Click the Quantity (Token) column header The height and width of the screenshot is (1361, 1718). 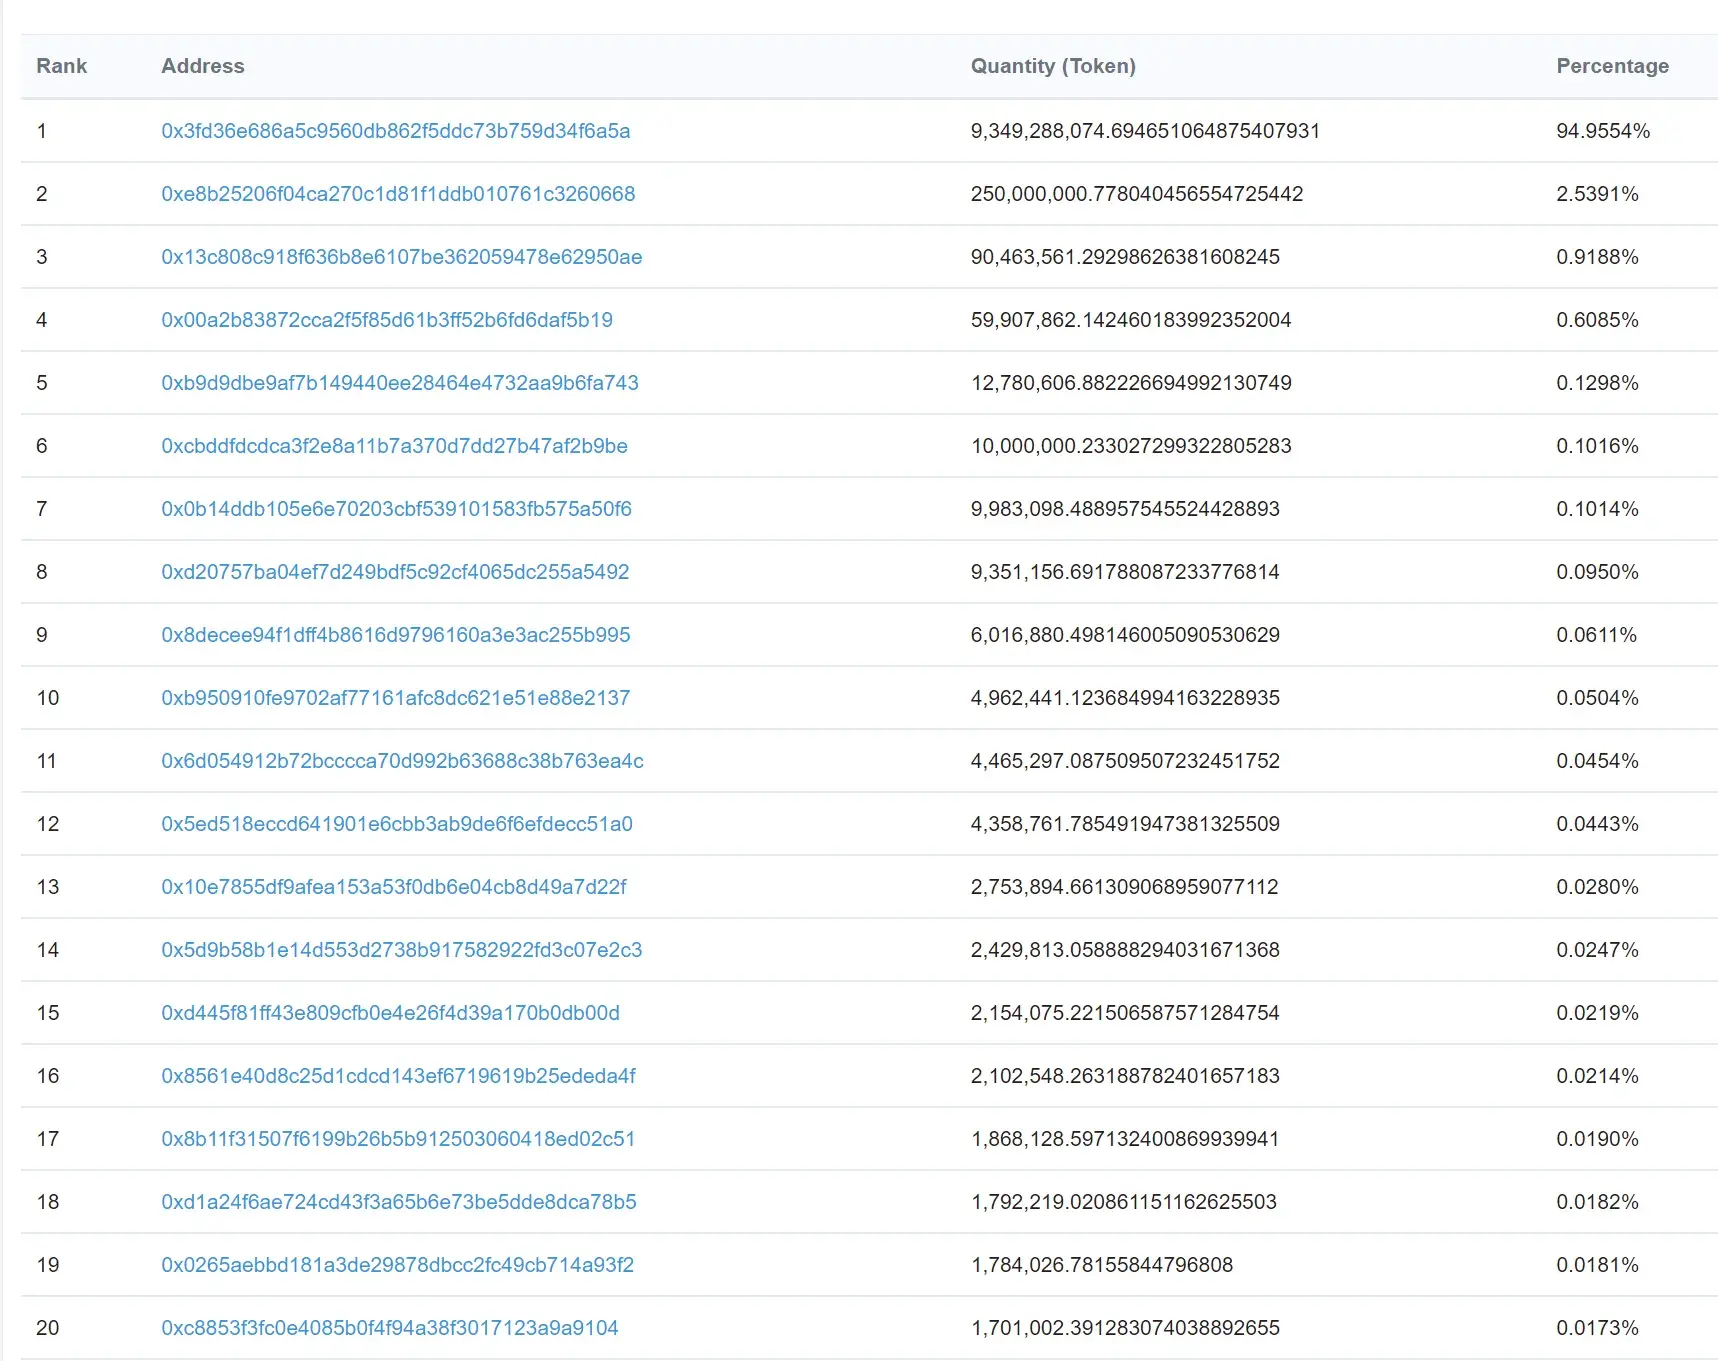point(1053,66)
